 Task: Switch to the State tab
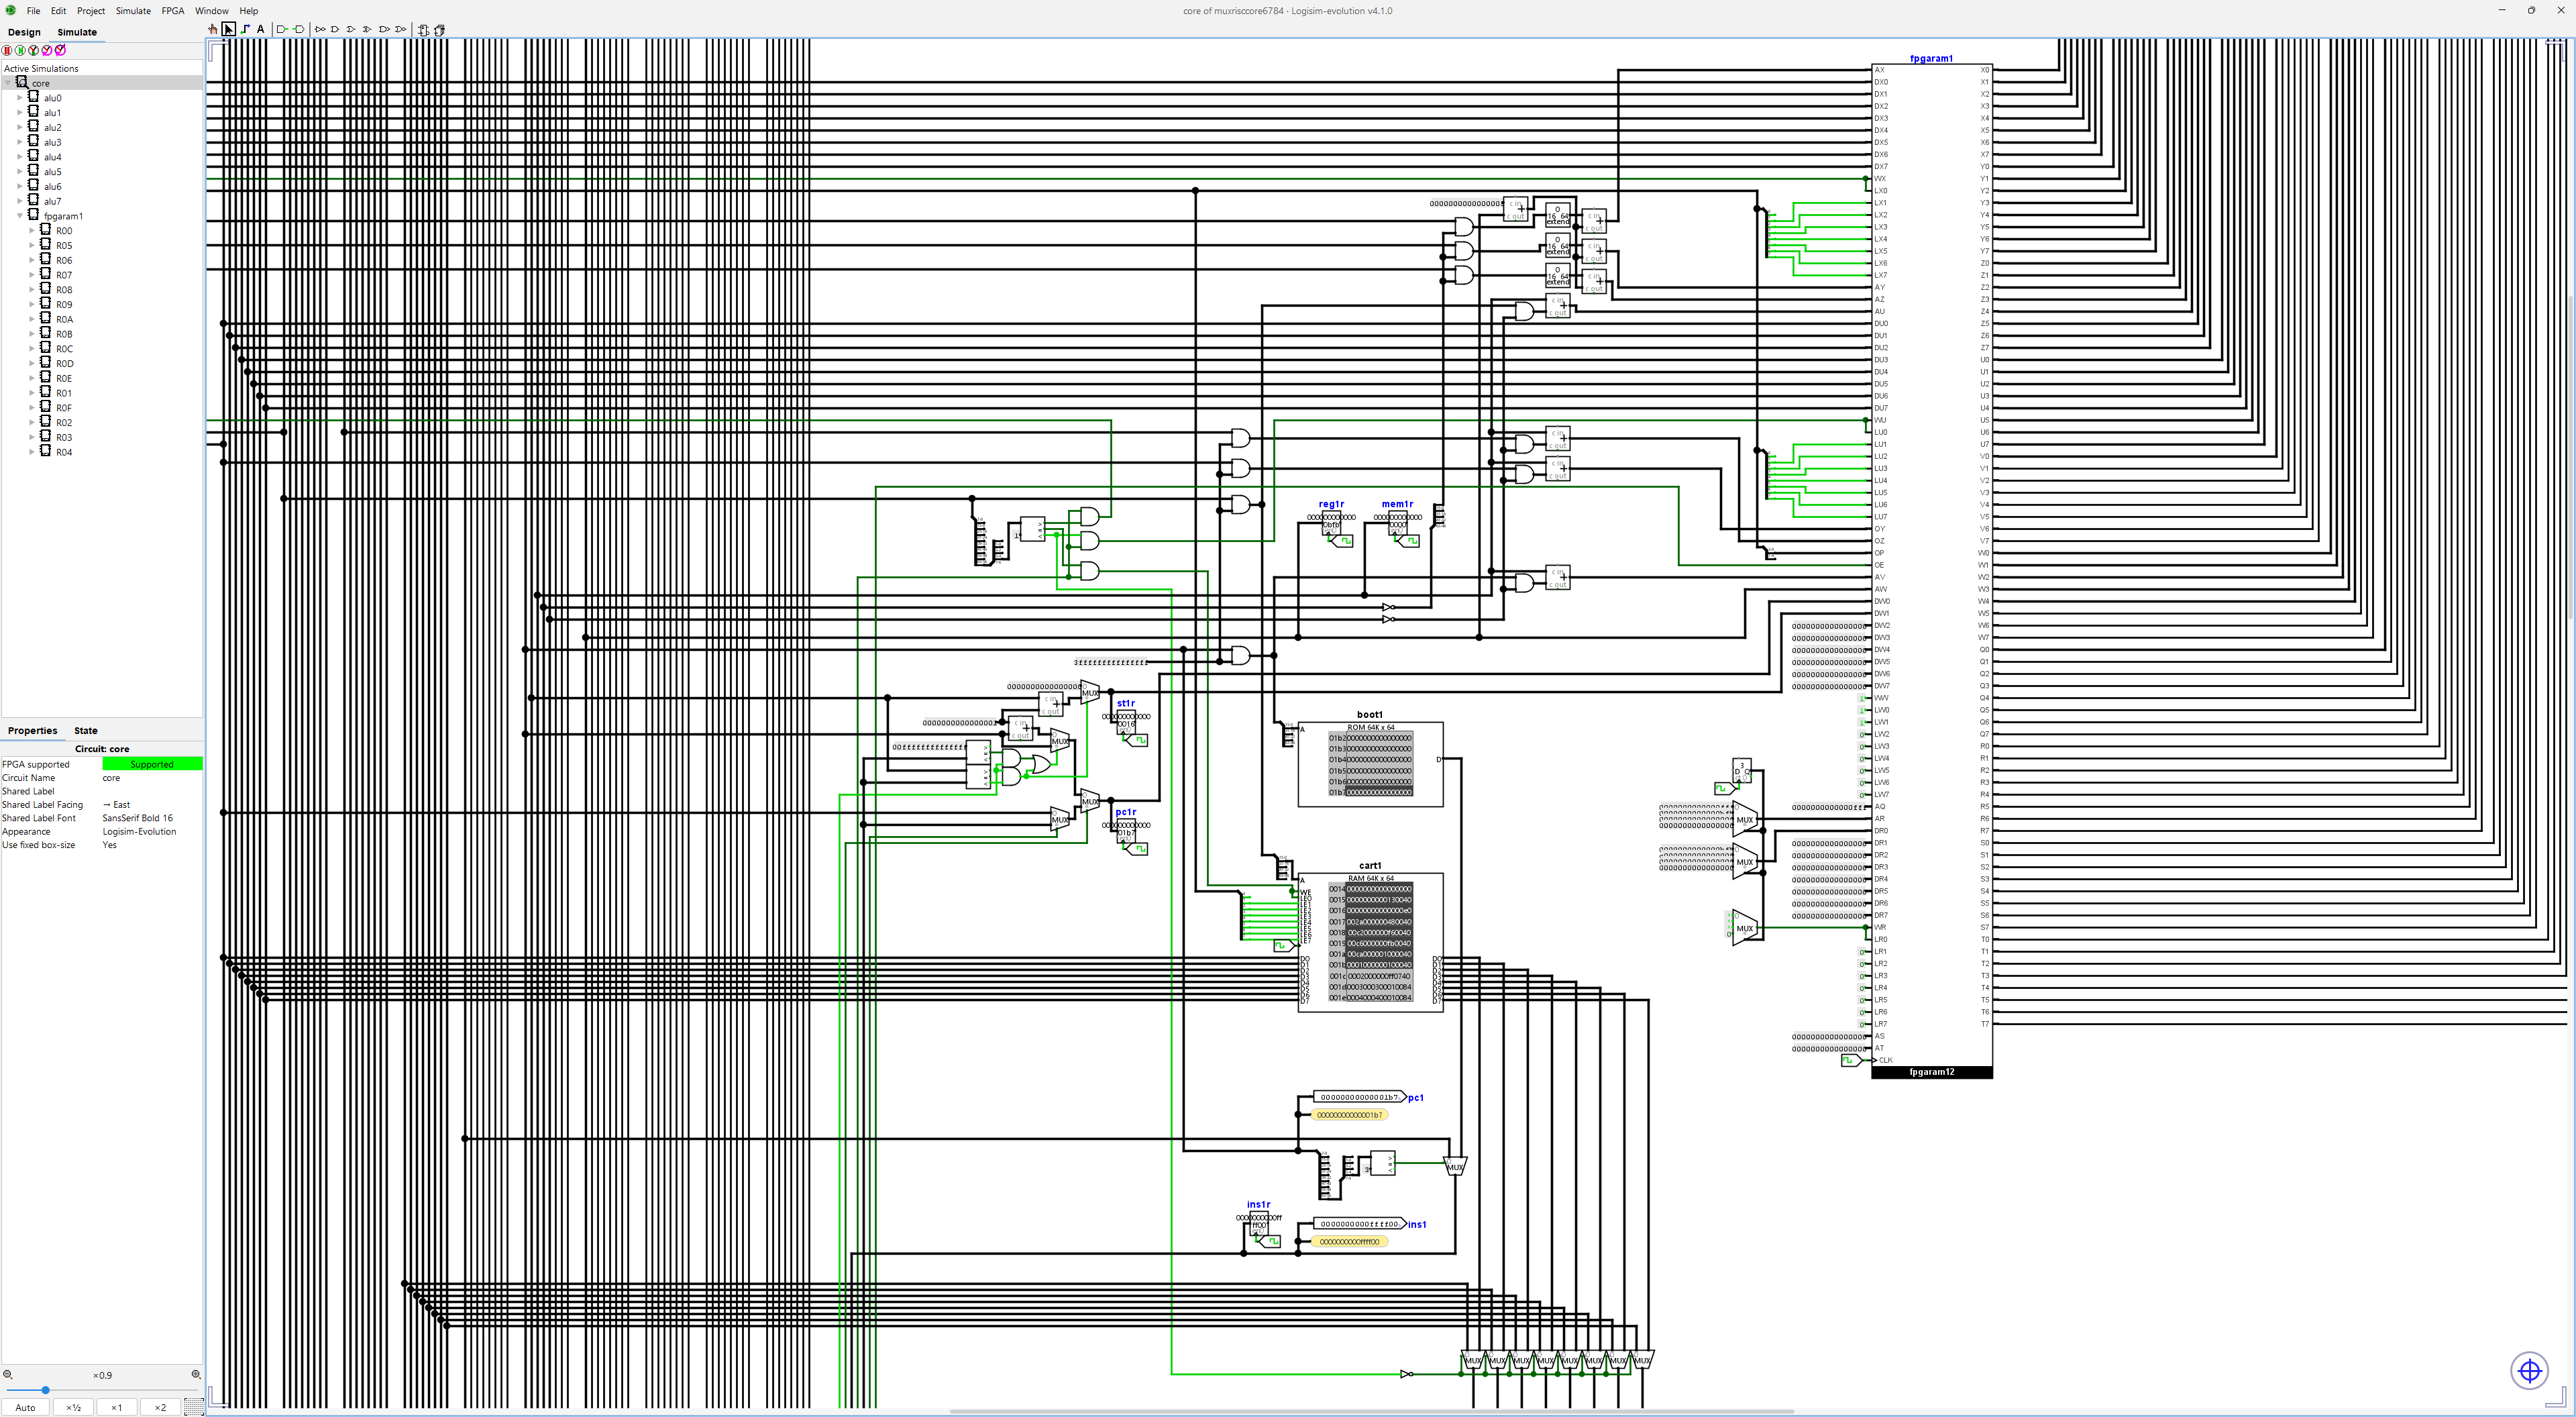click(x=86, y=731)
